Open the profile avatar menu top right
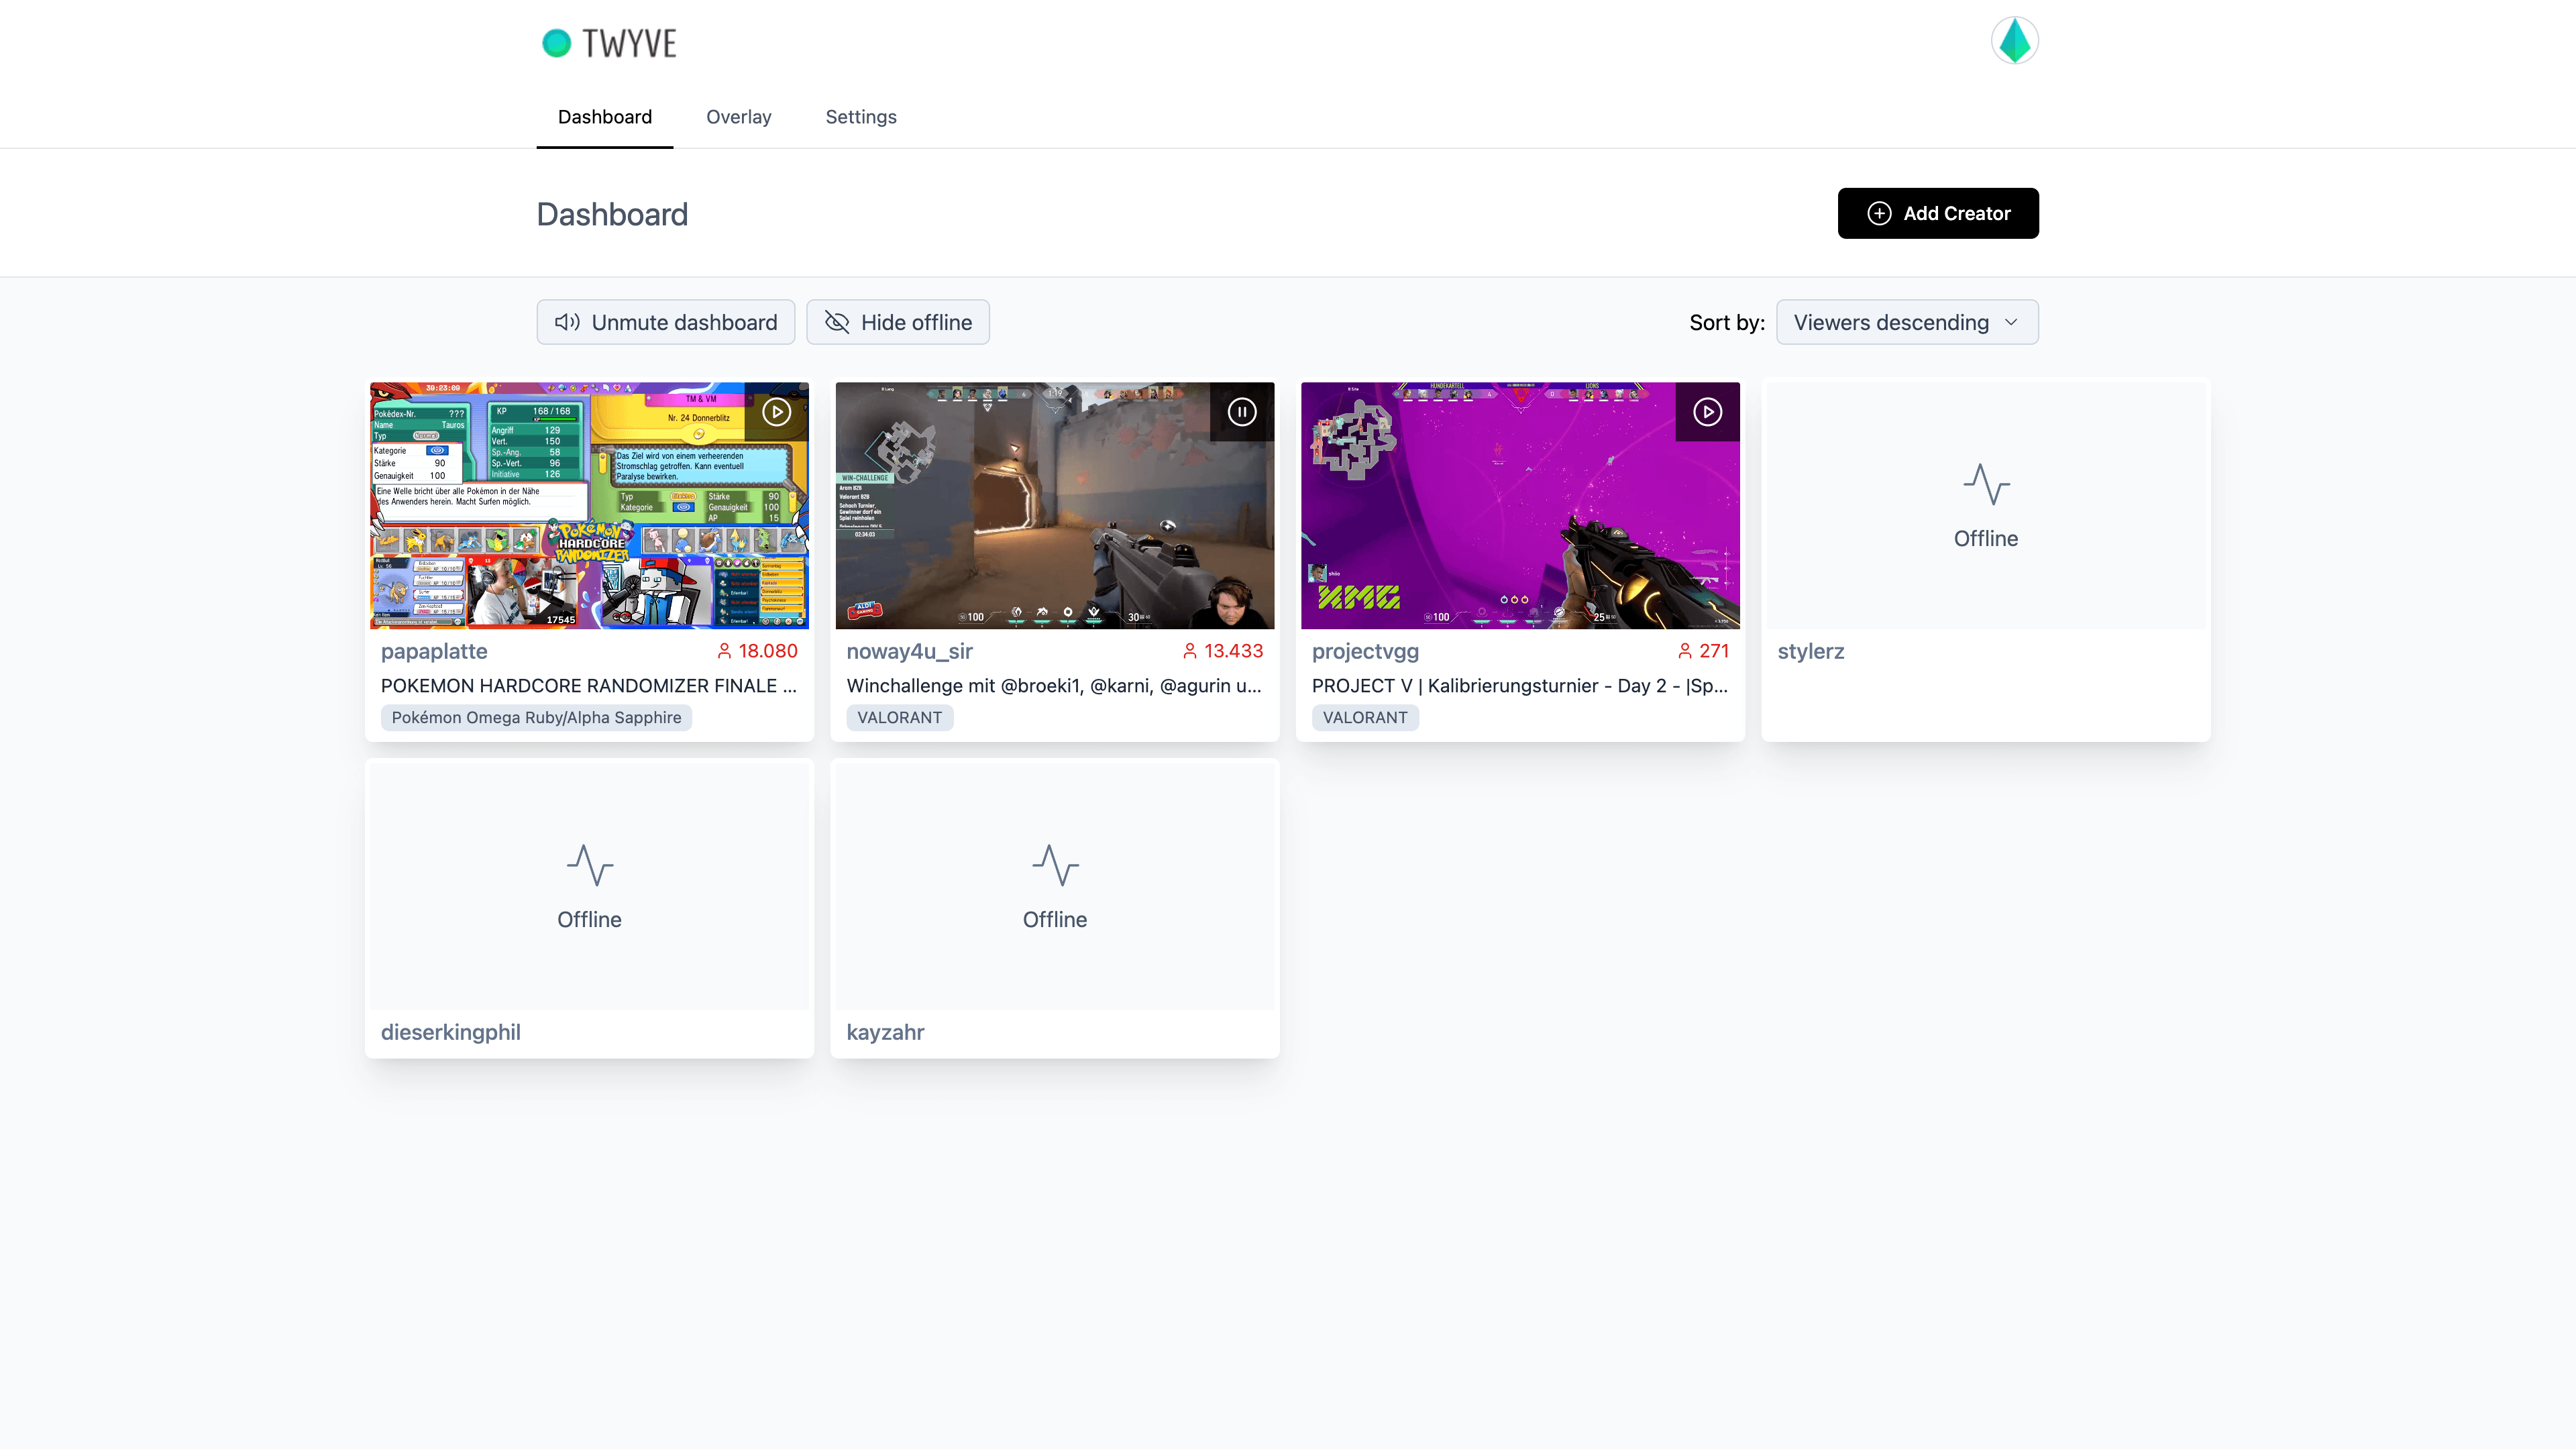Image resolution: width=2576 pixels, height=1449 pixels. point(2015,40)
